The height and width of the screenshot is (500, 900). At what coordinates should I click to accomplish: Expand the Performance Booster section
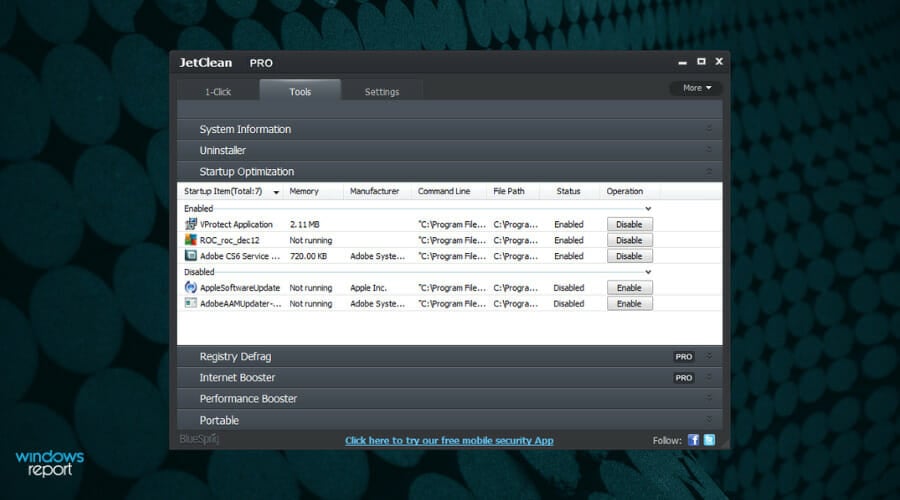(x=449, y=398)
